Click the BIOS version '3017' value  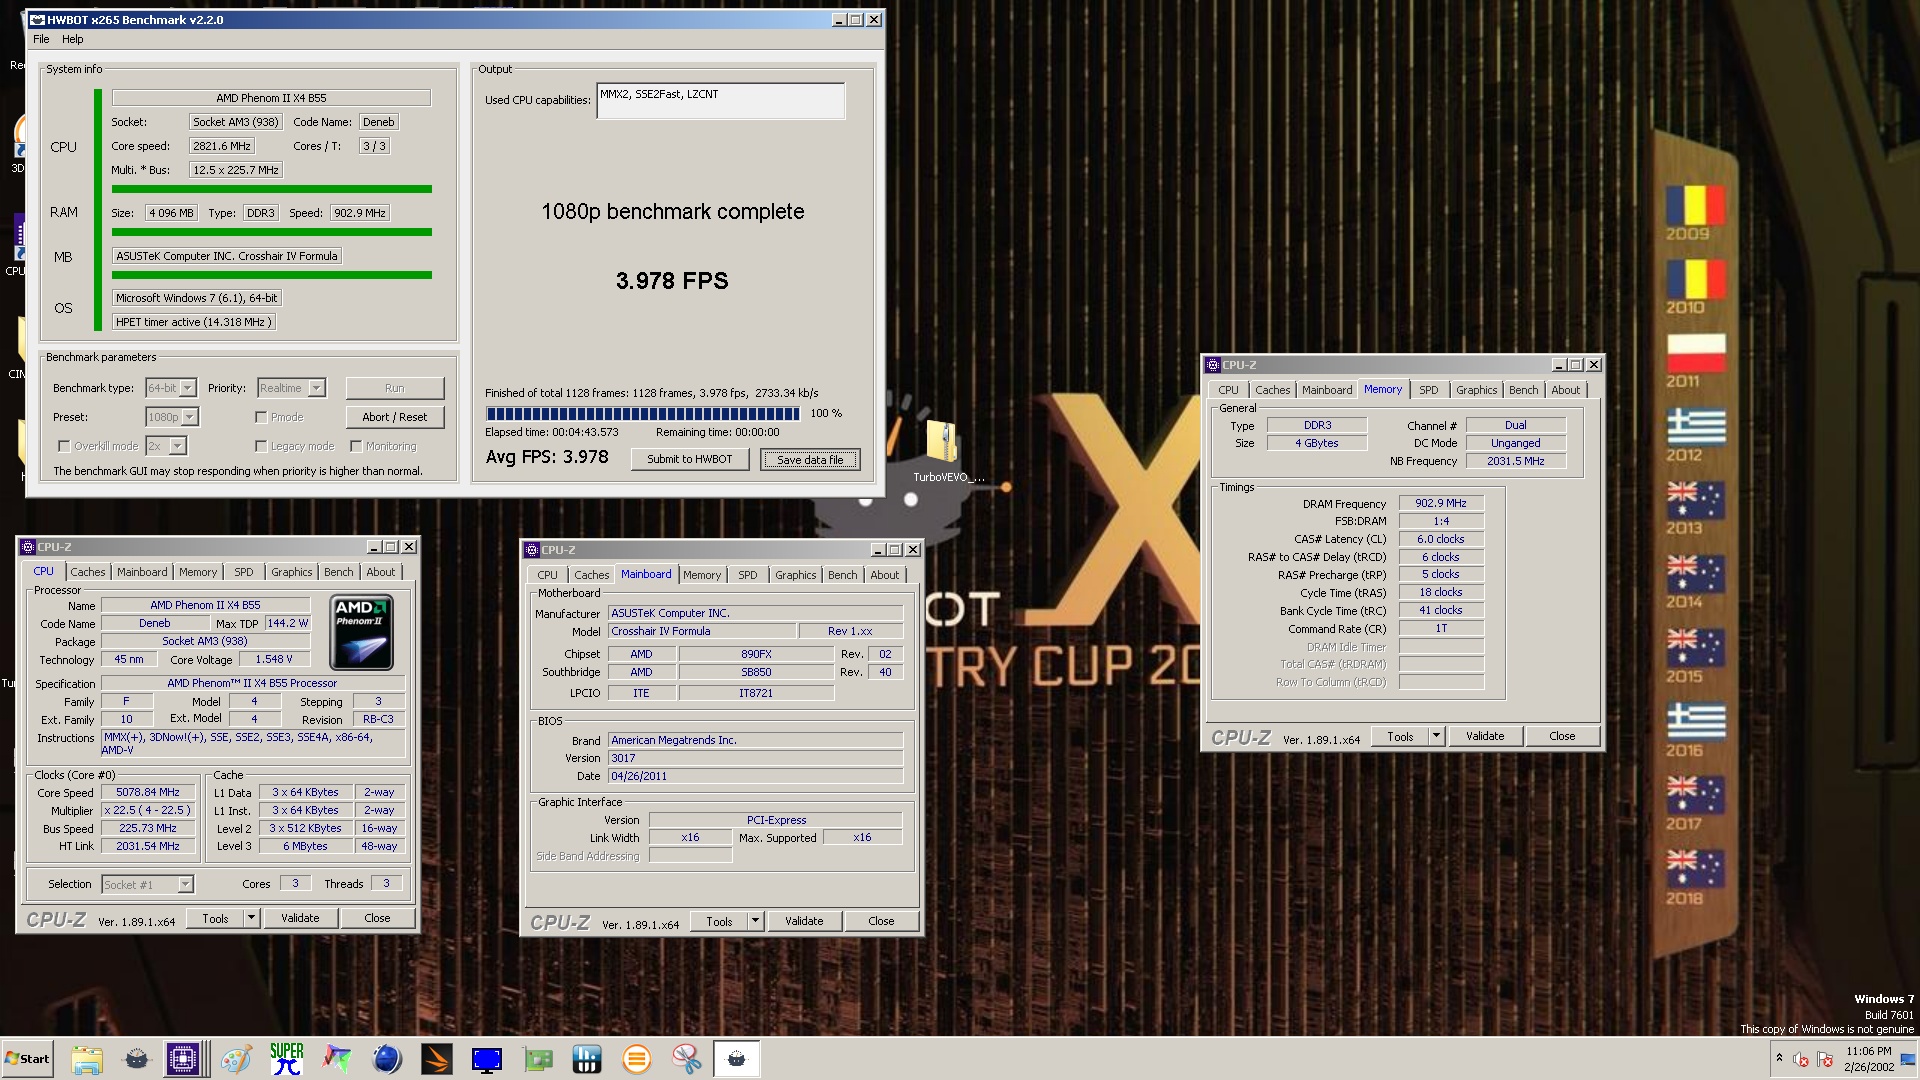[755, 758]
